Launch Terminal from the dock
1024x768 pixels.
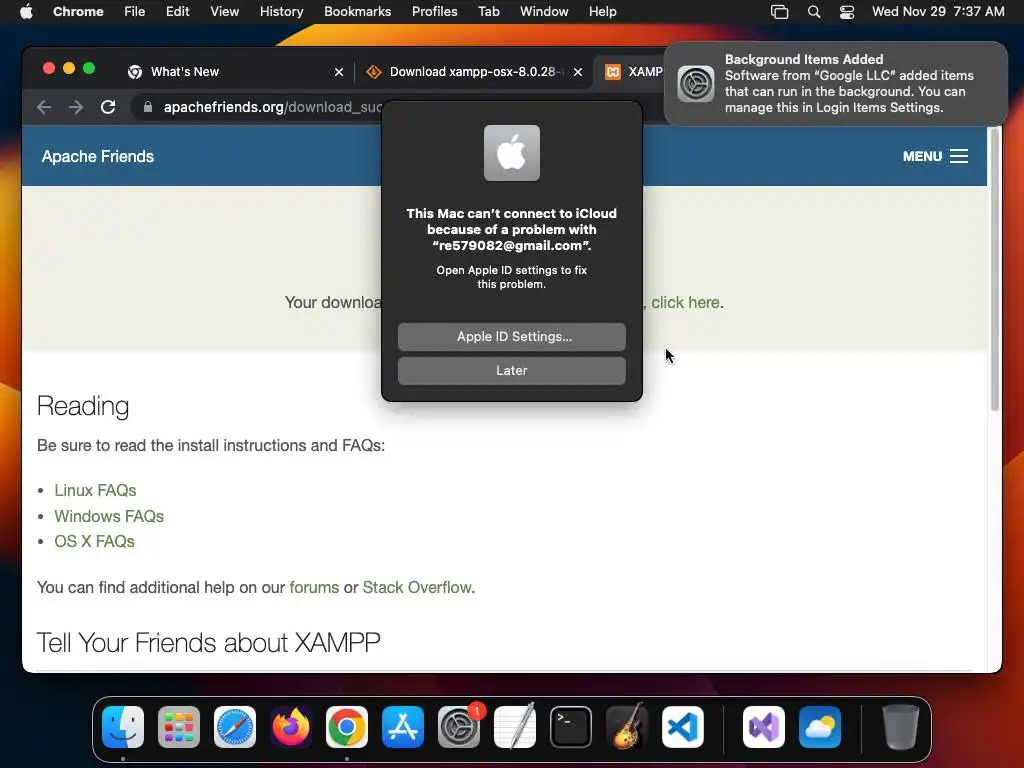[x=571, y=727]
